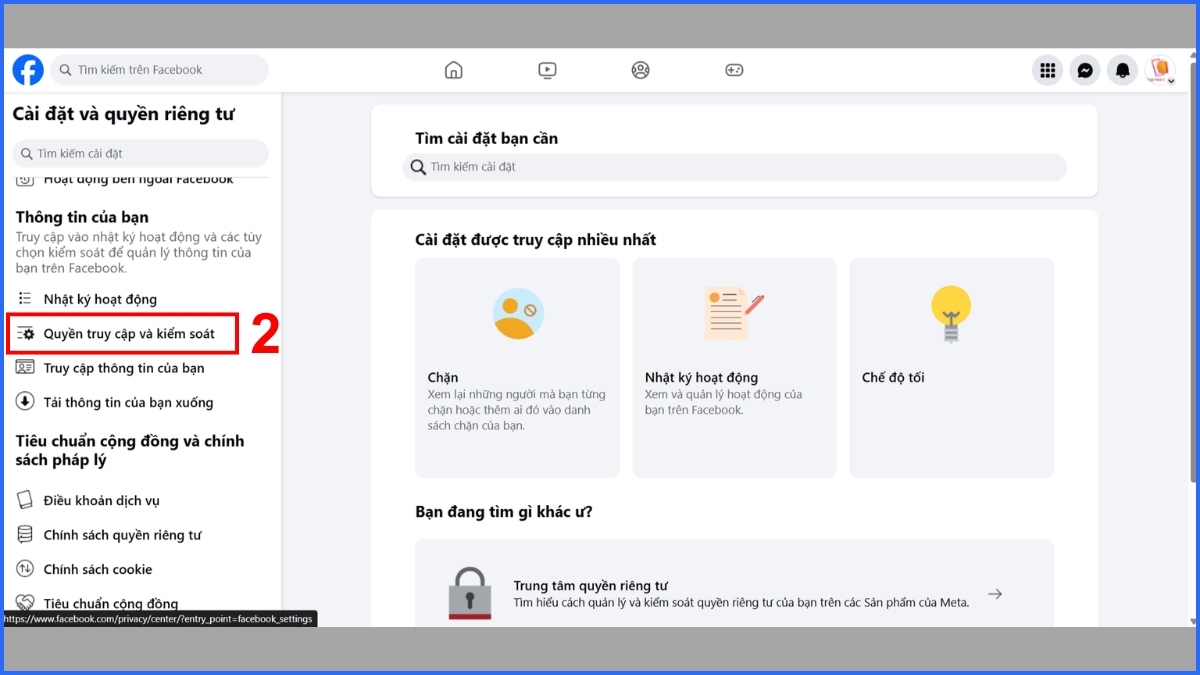
Task: Click the padlock icon for Trung tâm quyền riêng tư
Action: click(x=470, y=594)
